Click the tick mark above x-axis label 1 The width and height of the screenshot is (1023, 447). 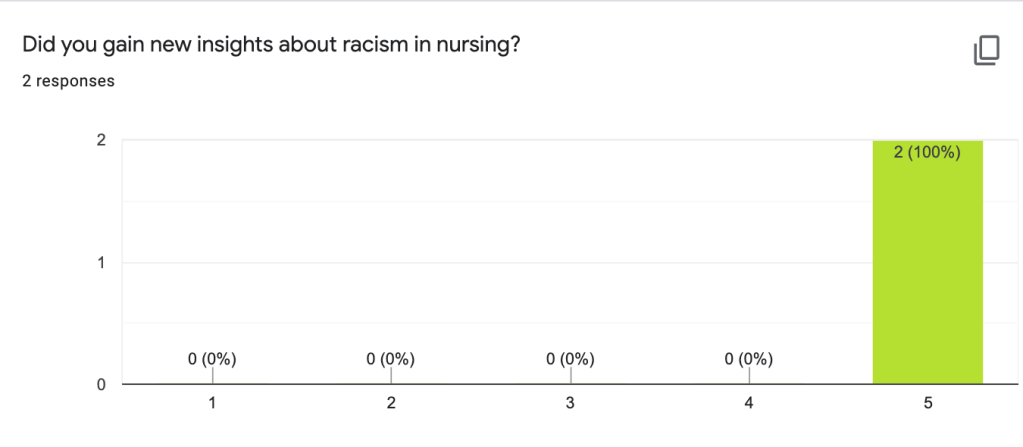click(x=212, y=375)
